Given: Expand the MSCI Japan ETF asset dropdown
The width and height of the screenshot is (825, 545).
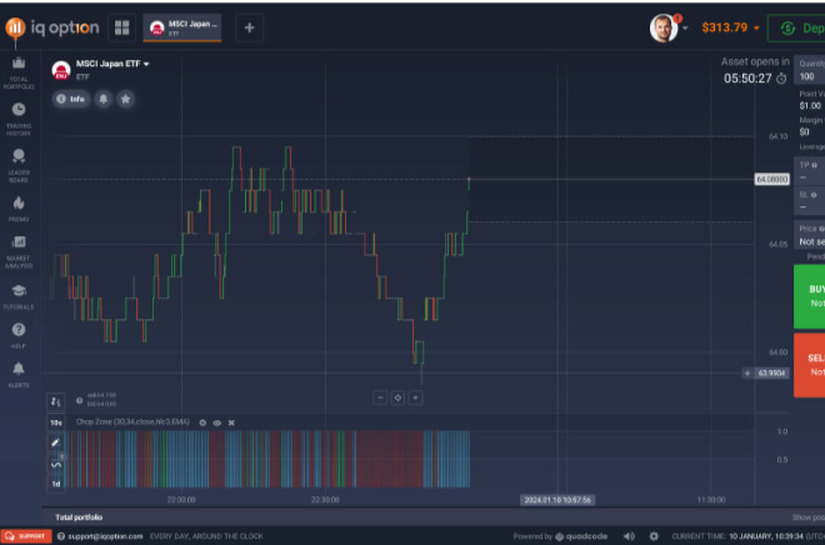Looking at the screenshot, I should click(146, 64).
